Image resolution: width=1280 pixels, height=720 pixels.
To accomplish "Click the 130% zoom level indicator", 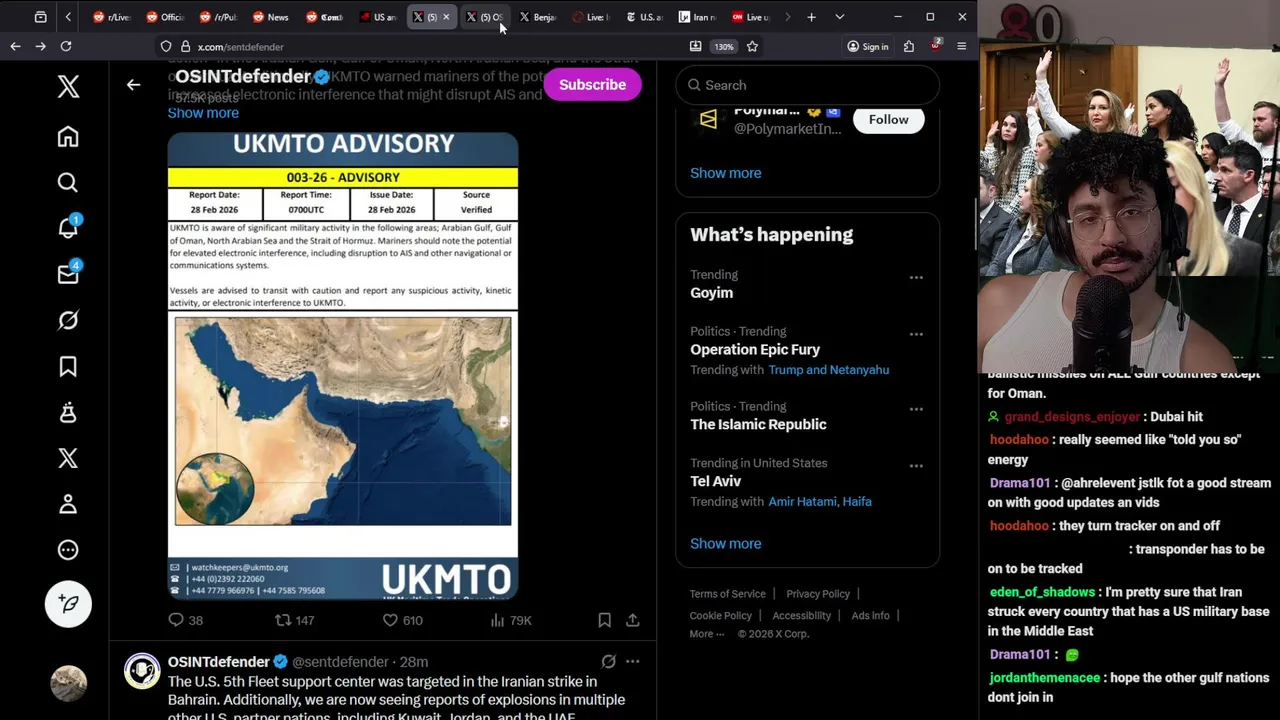I will point(724,46).
